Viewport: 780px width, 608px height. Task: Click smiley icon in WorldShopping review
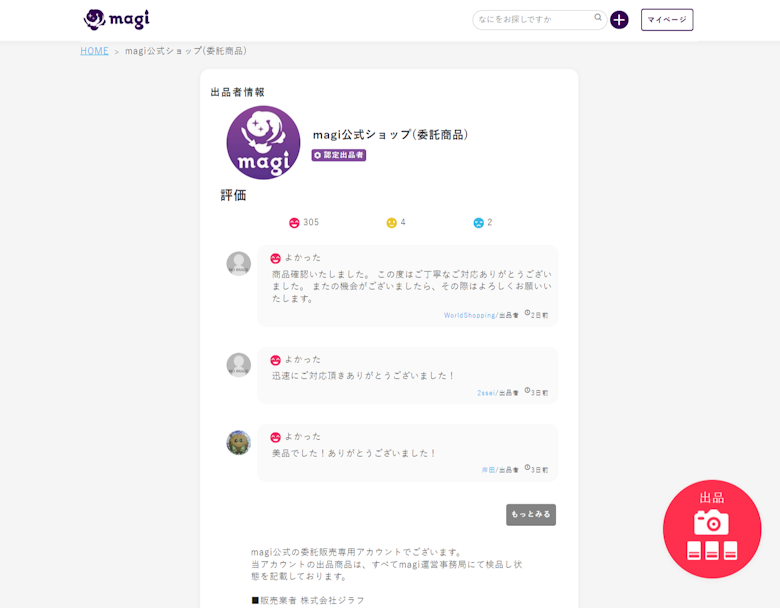point(275,258)
